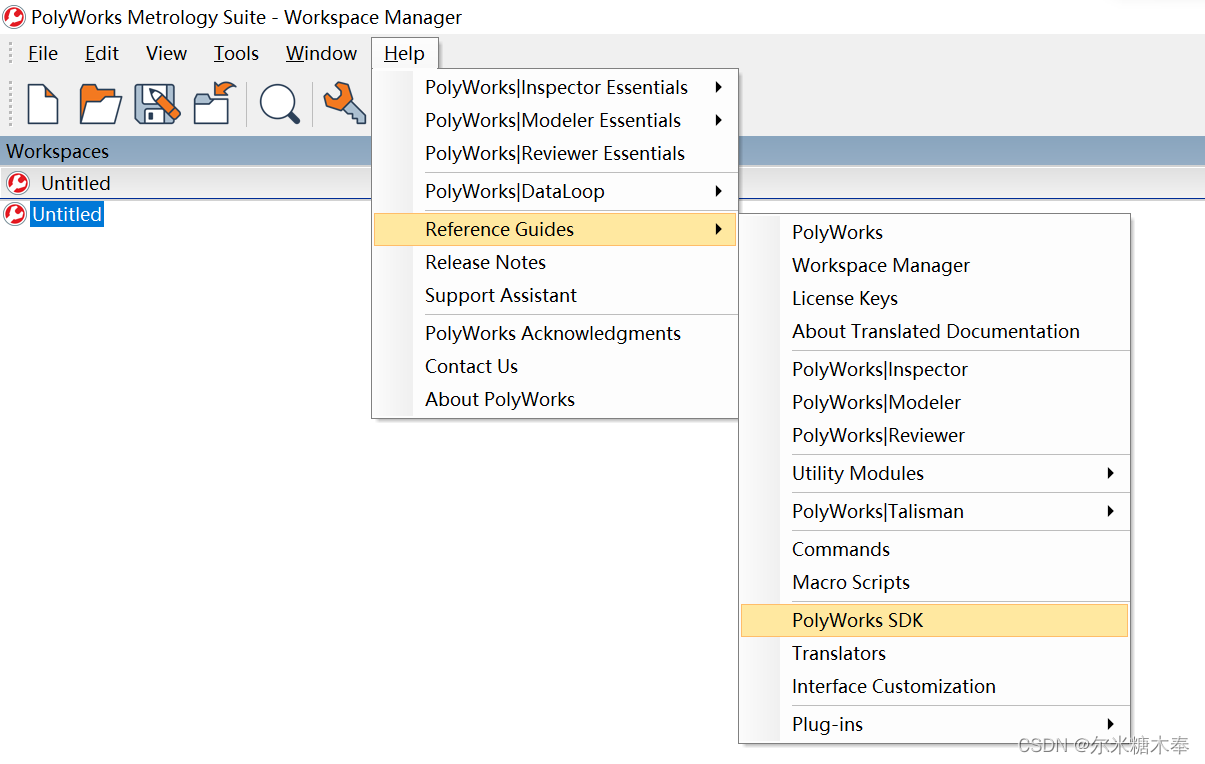1205x764 pixels.
Task: Open Macro Scripts guide
Action: coord(934,583)
